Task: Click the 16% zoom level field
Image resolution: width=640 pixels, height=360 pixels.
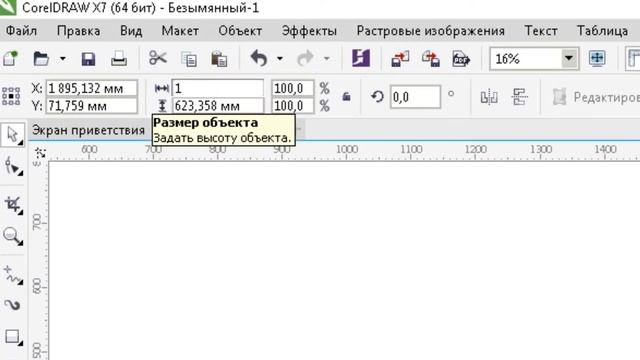Action: coord(526,59)
